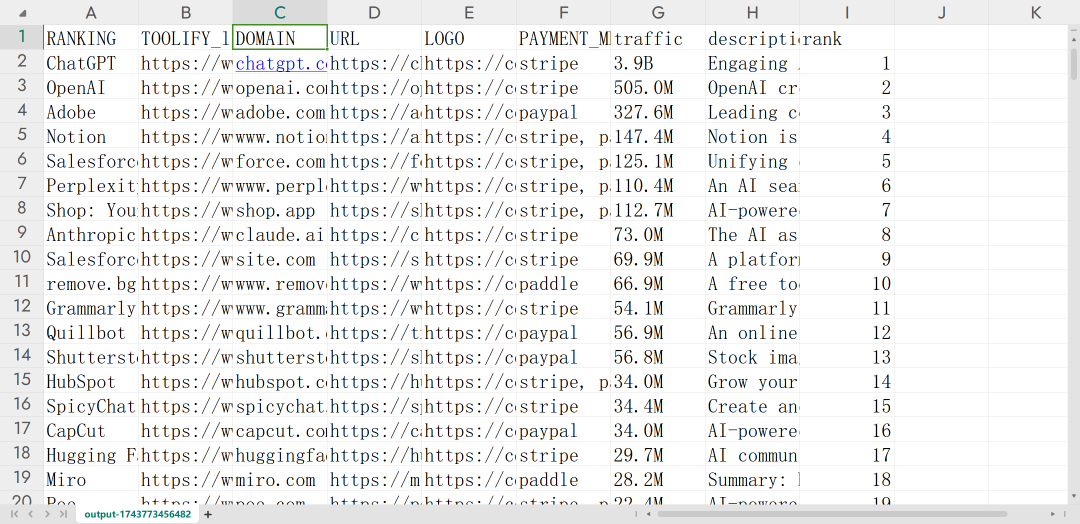Click the paddle payment cell for remove.bg
Screen dimensions: 1080x524
pyautogui.click(x=563, y=284)
